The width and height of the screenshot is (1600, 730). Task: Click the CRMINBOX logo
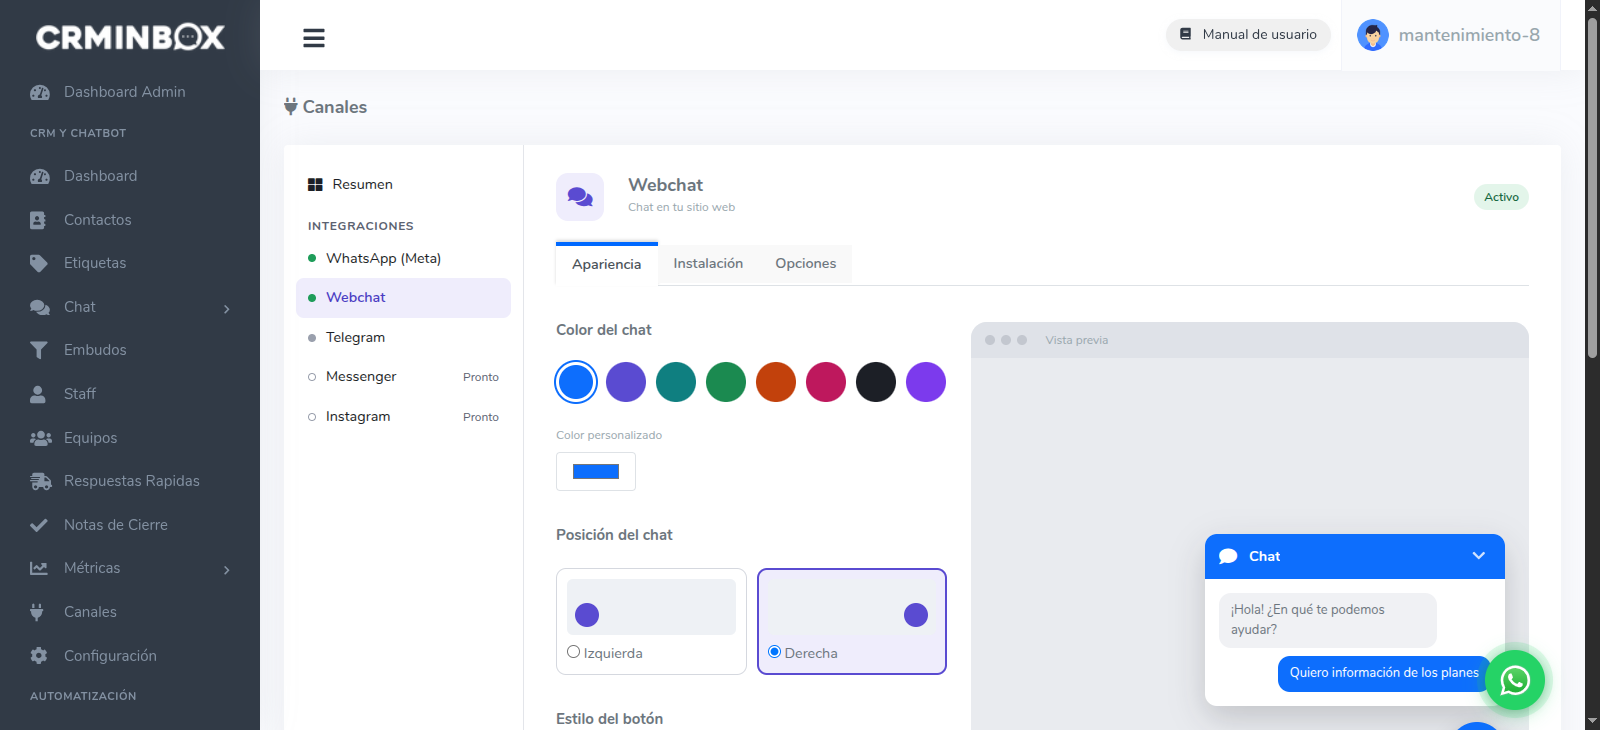(x=130, y=37)
